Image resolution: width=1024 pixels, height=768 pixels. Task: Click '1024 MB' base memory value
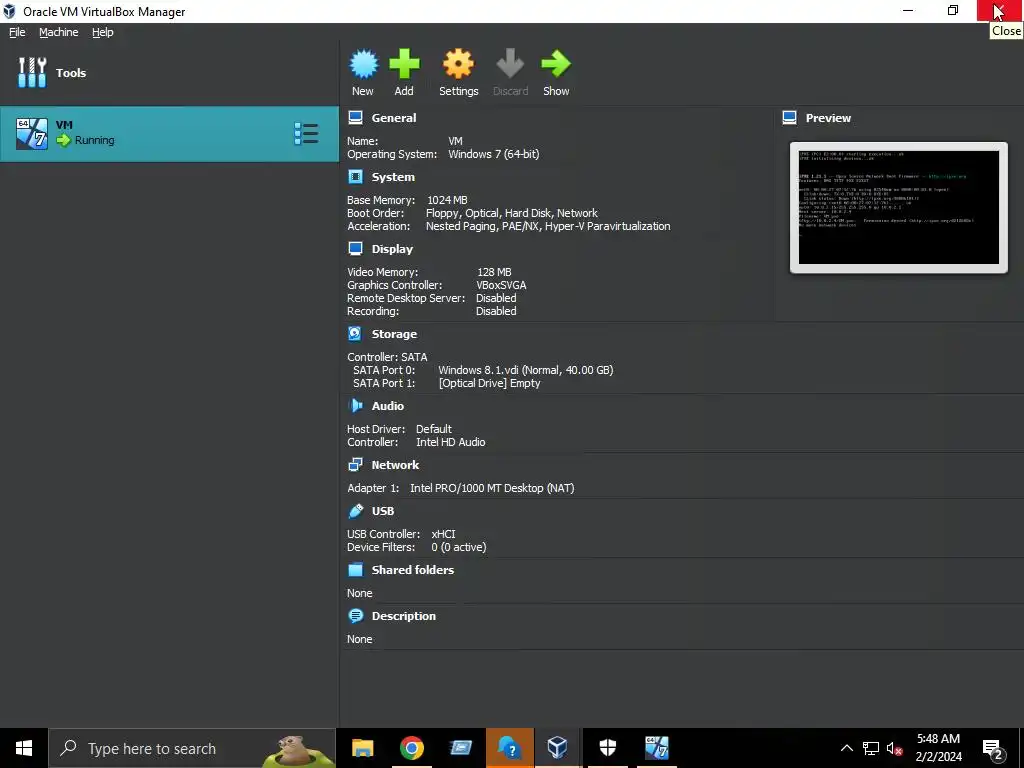tap(447, 200)
